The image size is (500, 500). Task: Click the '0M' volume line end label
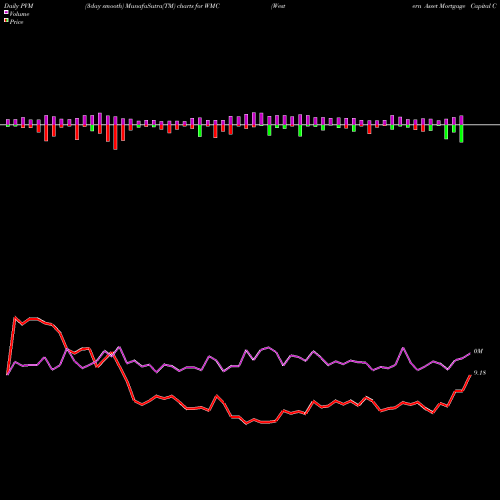point(478,351)
